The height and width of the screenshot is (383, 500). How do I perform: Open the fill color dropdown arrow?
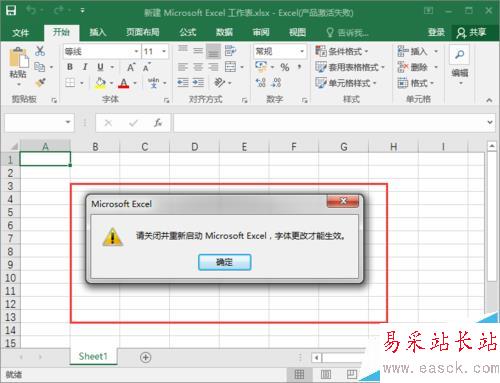point(112,83)
